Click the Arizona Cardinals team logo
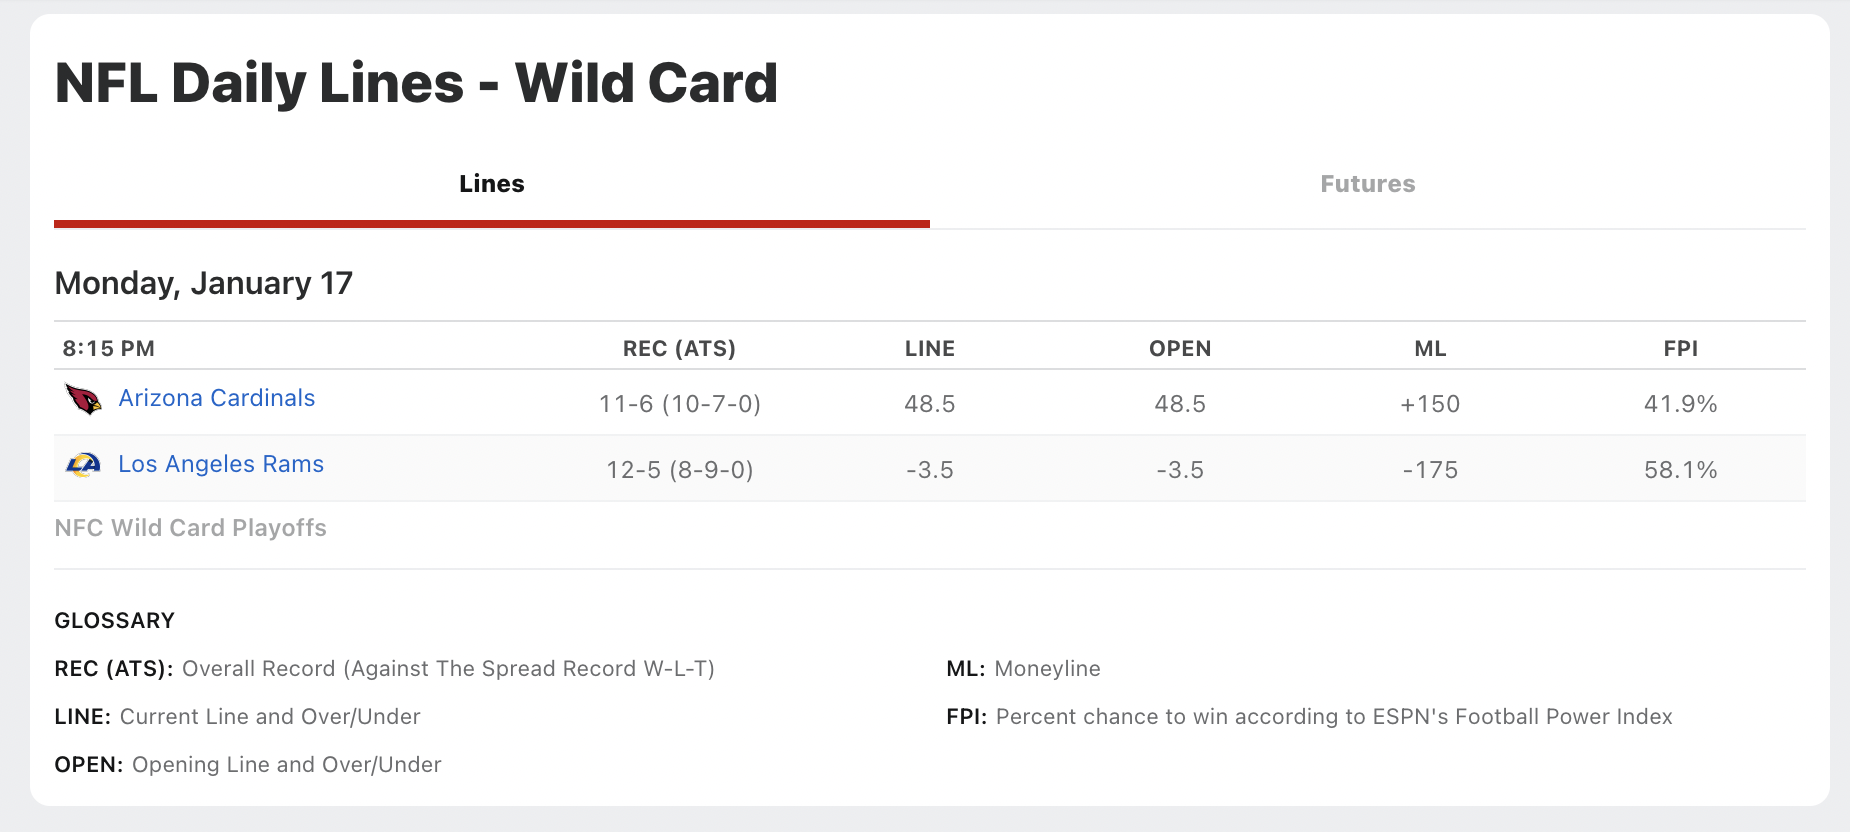 tap(83, 399)
